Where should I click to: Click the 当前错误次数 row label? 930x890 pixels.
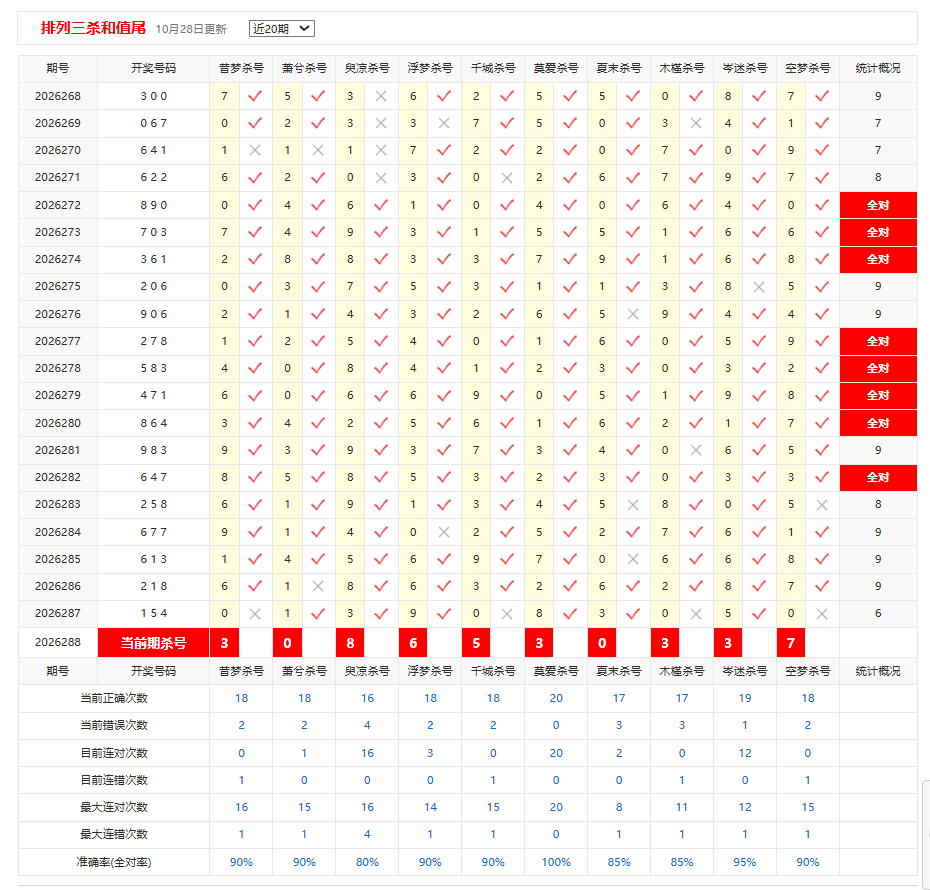click(114, 726)
